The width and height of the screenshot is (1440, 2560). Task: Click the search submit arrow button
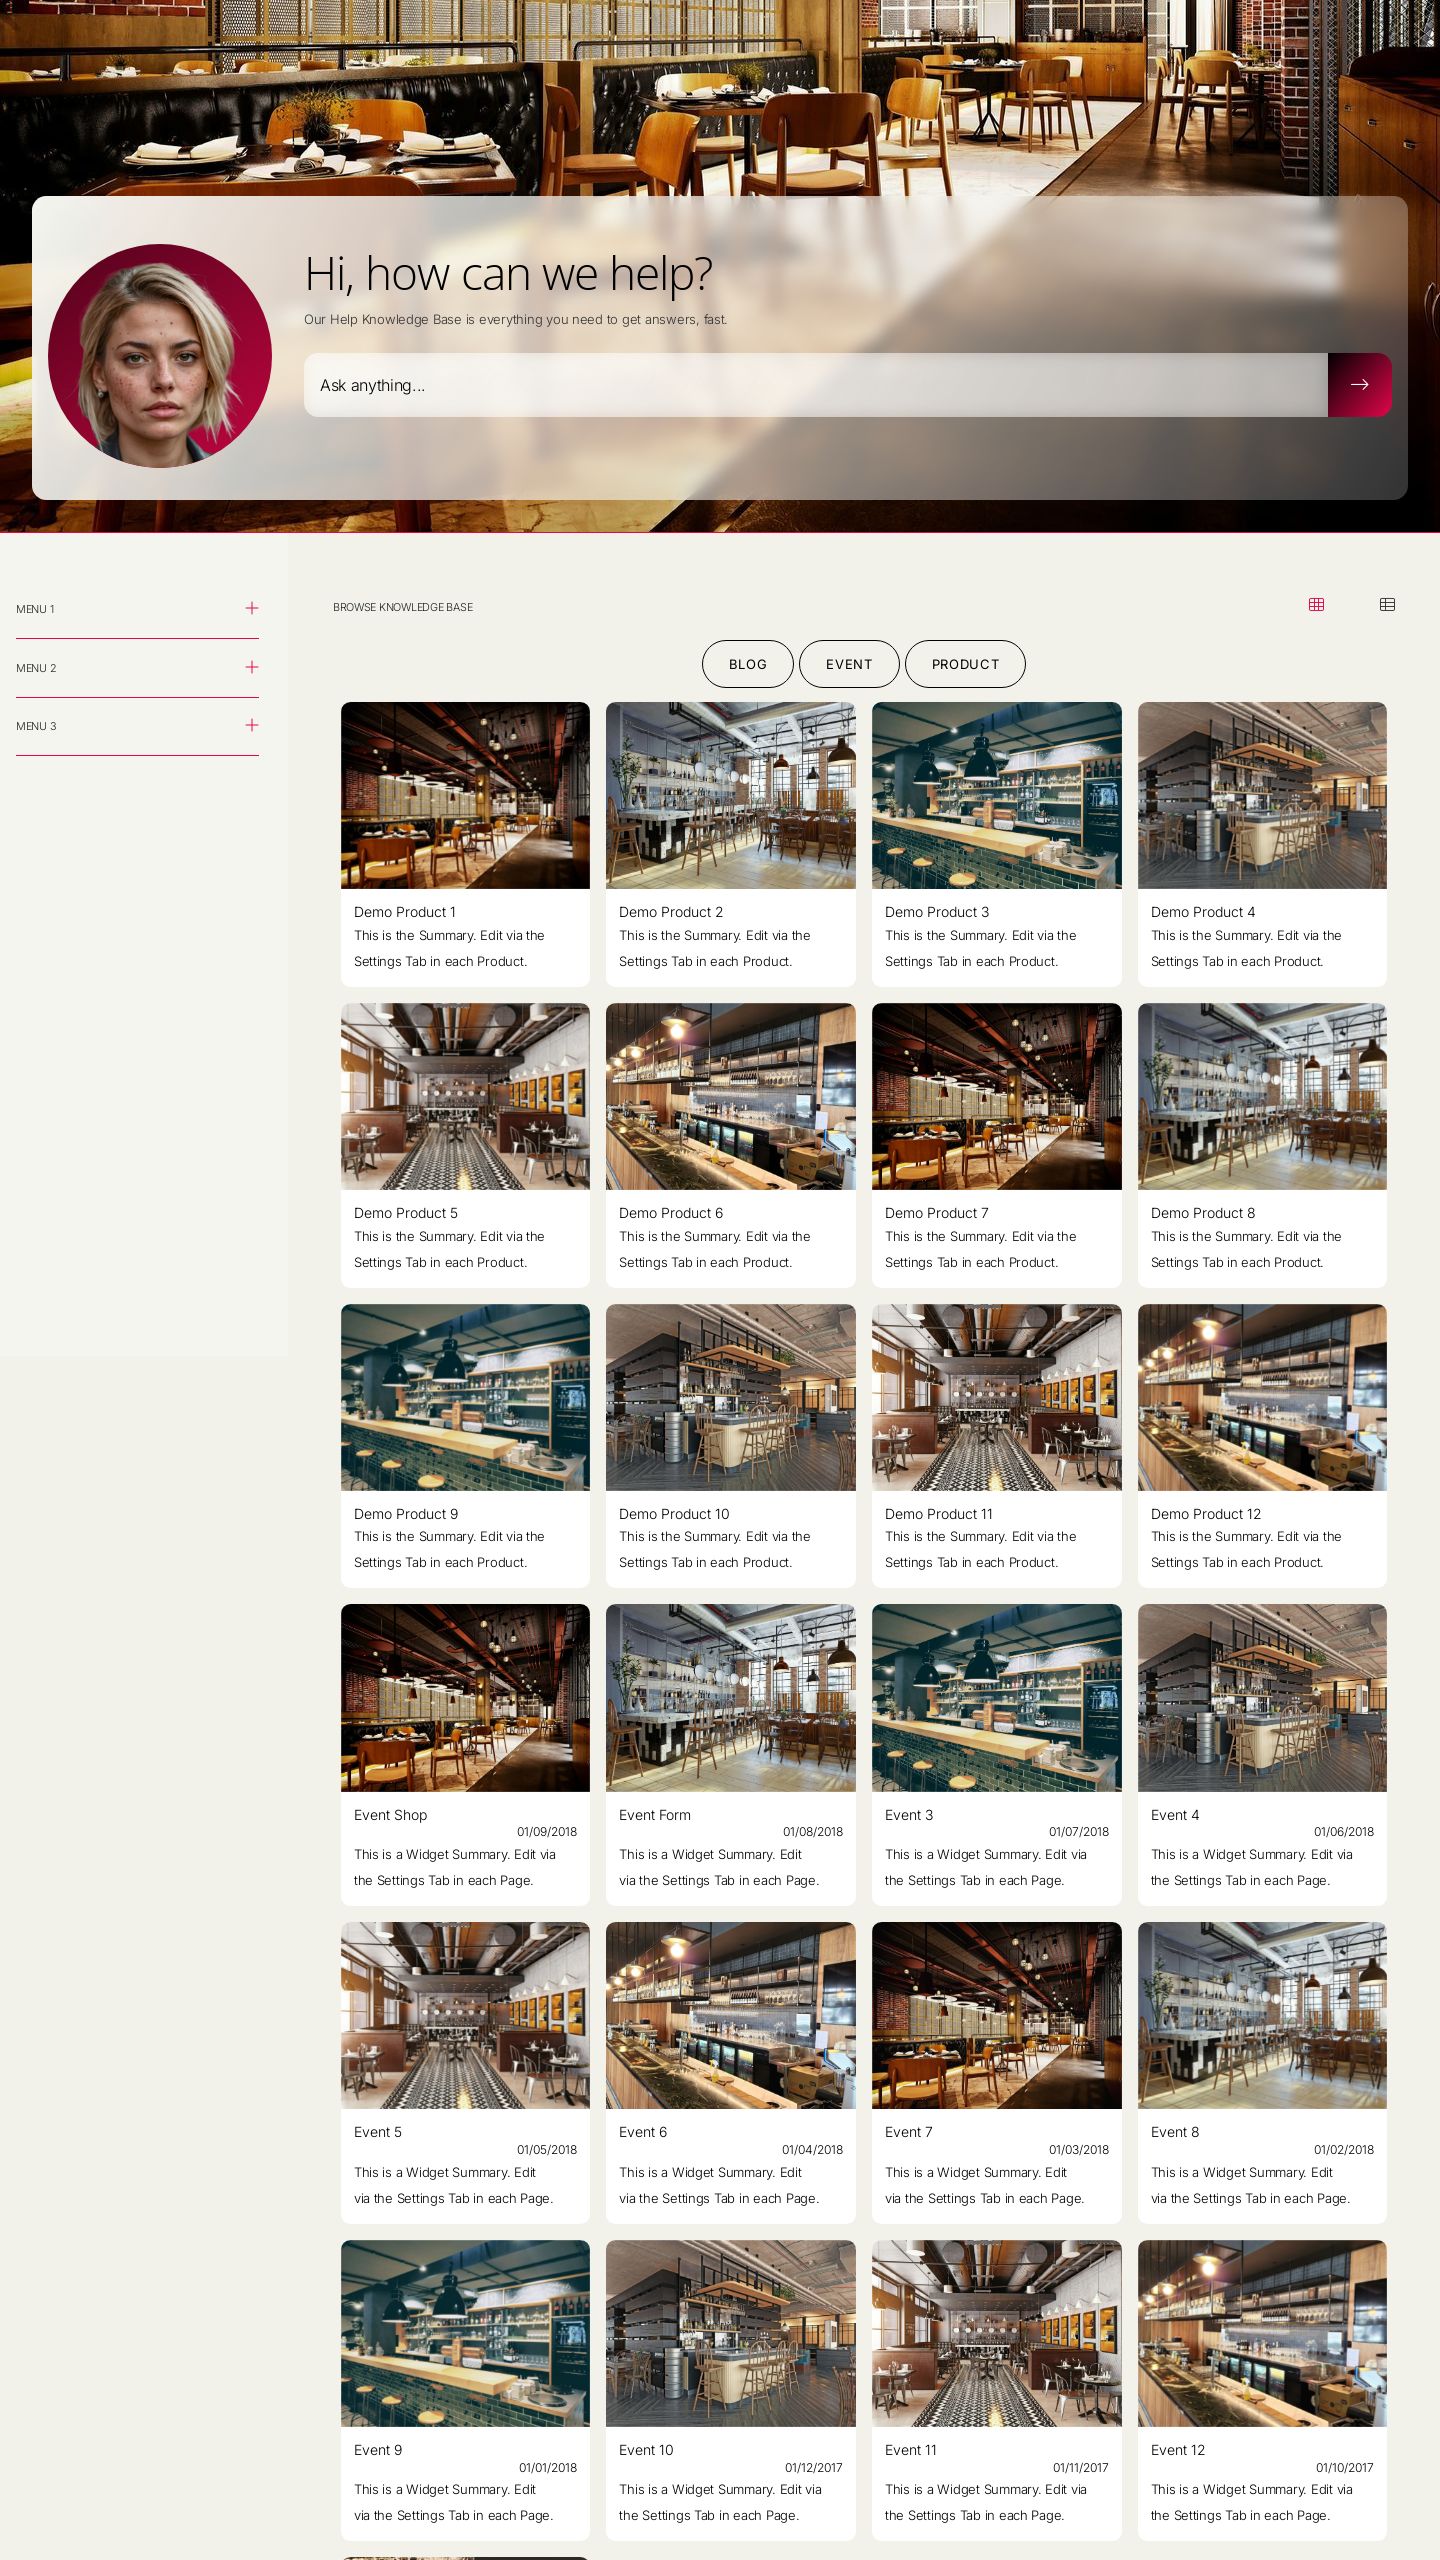1359,385
